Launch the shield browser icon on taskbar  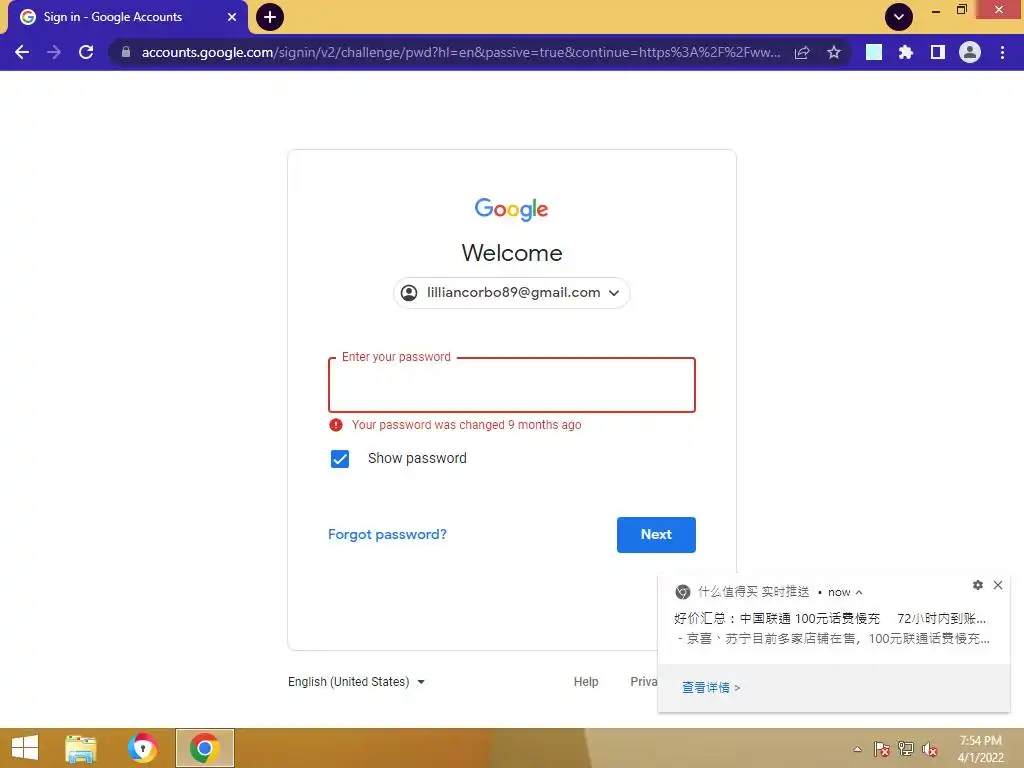142,748
